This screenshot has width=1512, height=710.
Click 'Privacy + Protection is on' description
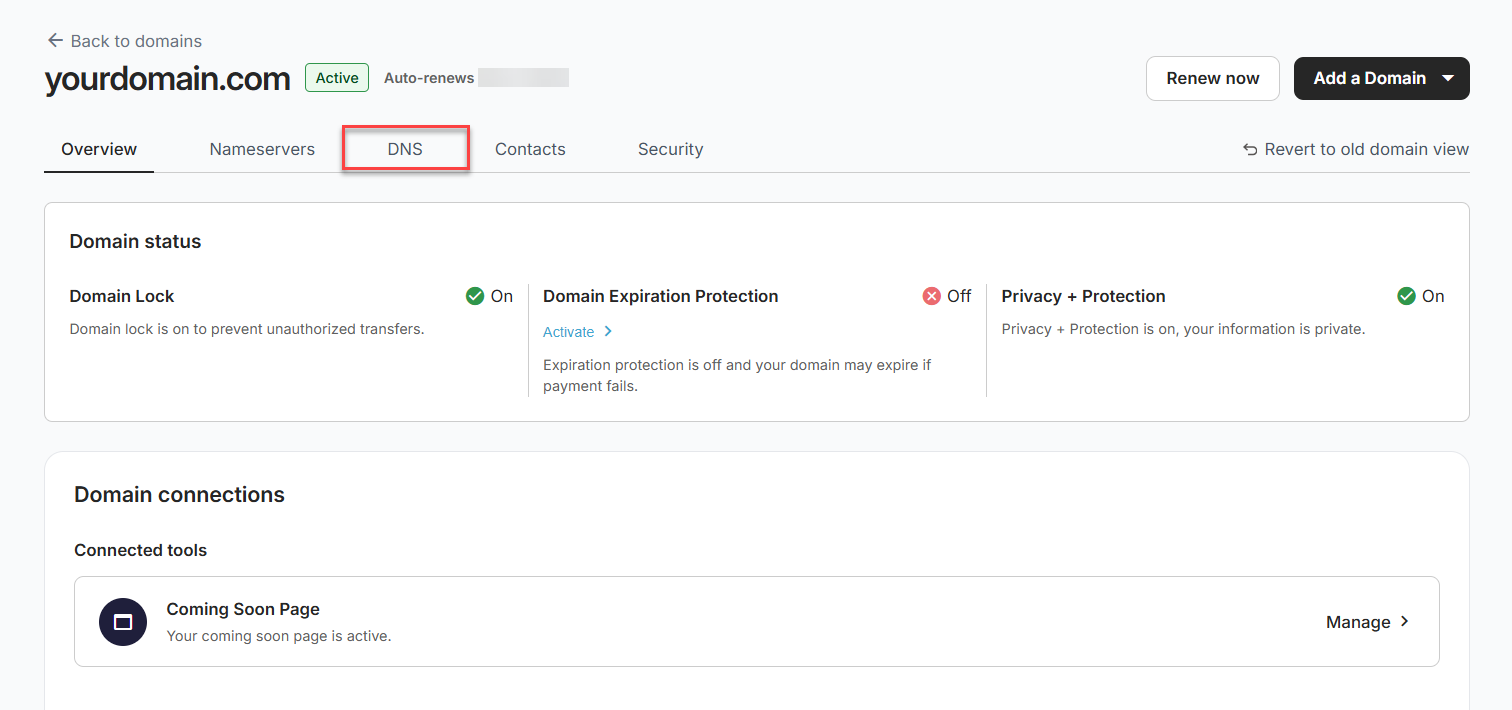[1183, 329]
